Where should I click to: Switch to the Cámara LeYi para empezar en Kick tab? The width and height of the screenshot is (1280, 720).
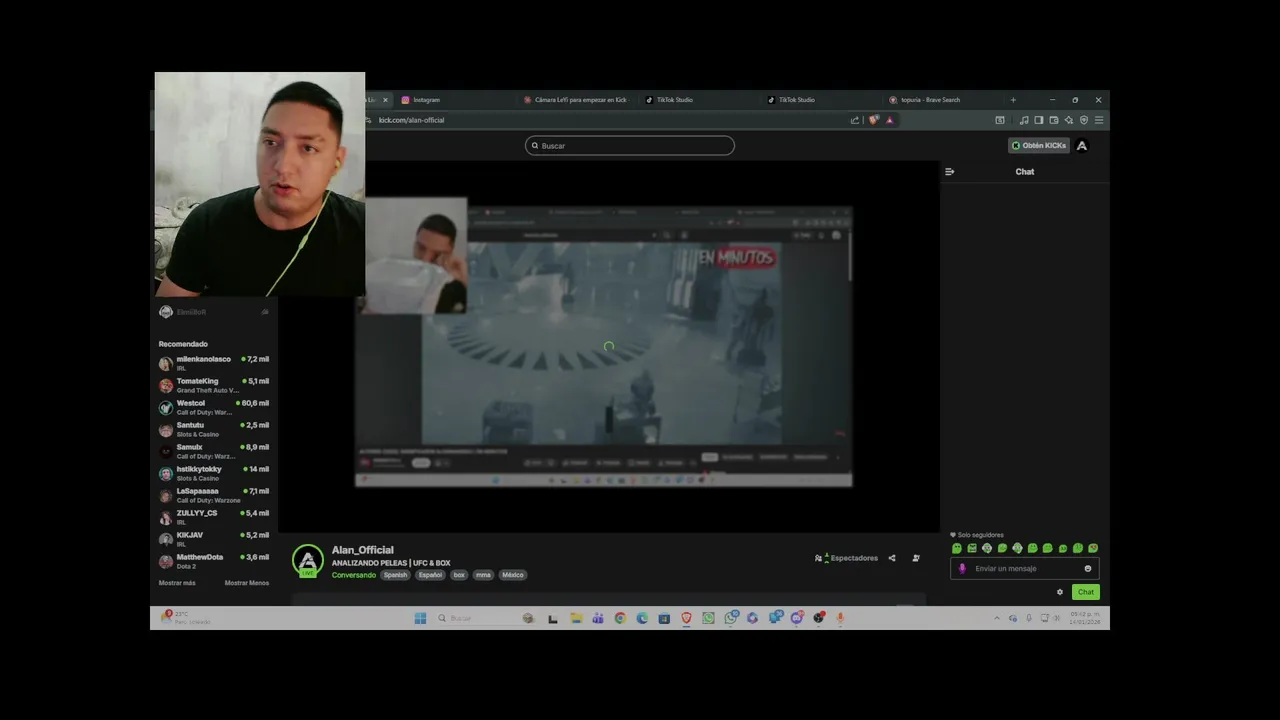pyautogui.click(x=576, y=100)
